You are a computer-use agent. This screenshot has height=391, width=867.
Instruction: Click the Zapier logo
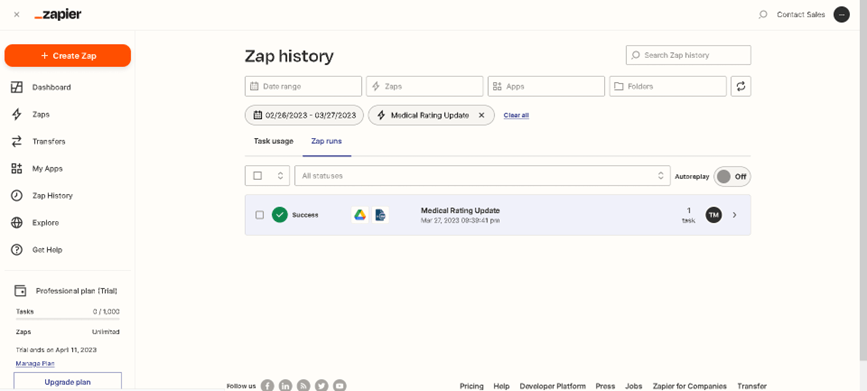point(58,15)
